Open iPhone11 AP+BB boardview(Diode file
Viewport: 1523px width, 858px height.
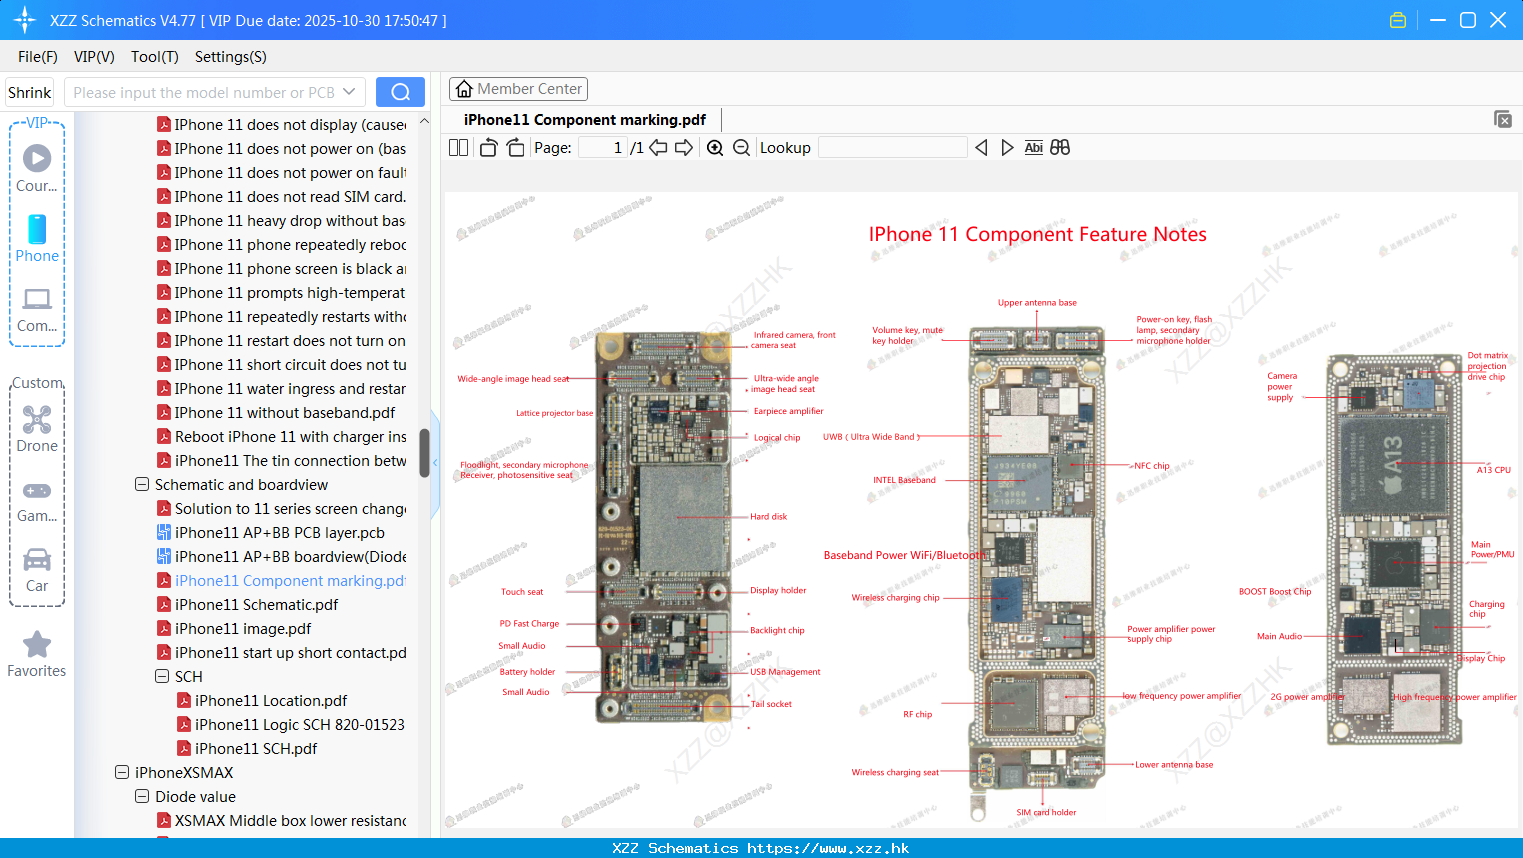pyautogui.click(x=290, y=557)
